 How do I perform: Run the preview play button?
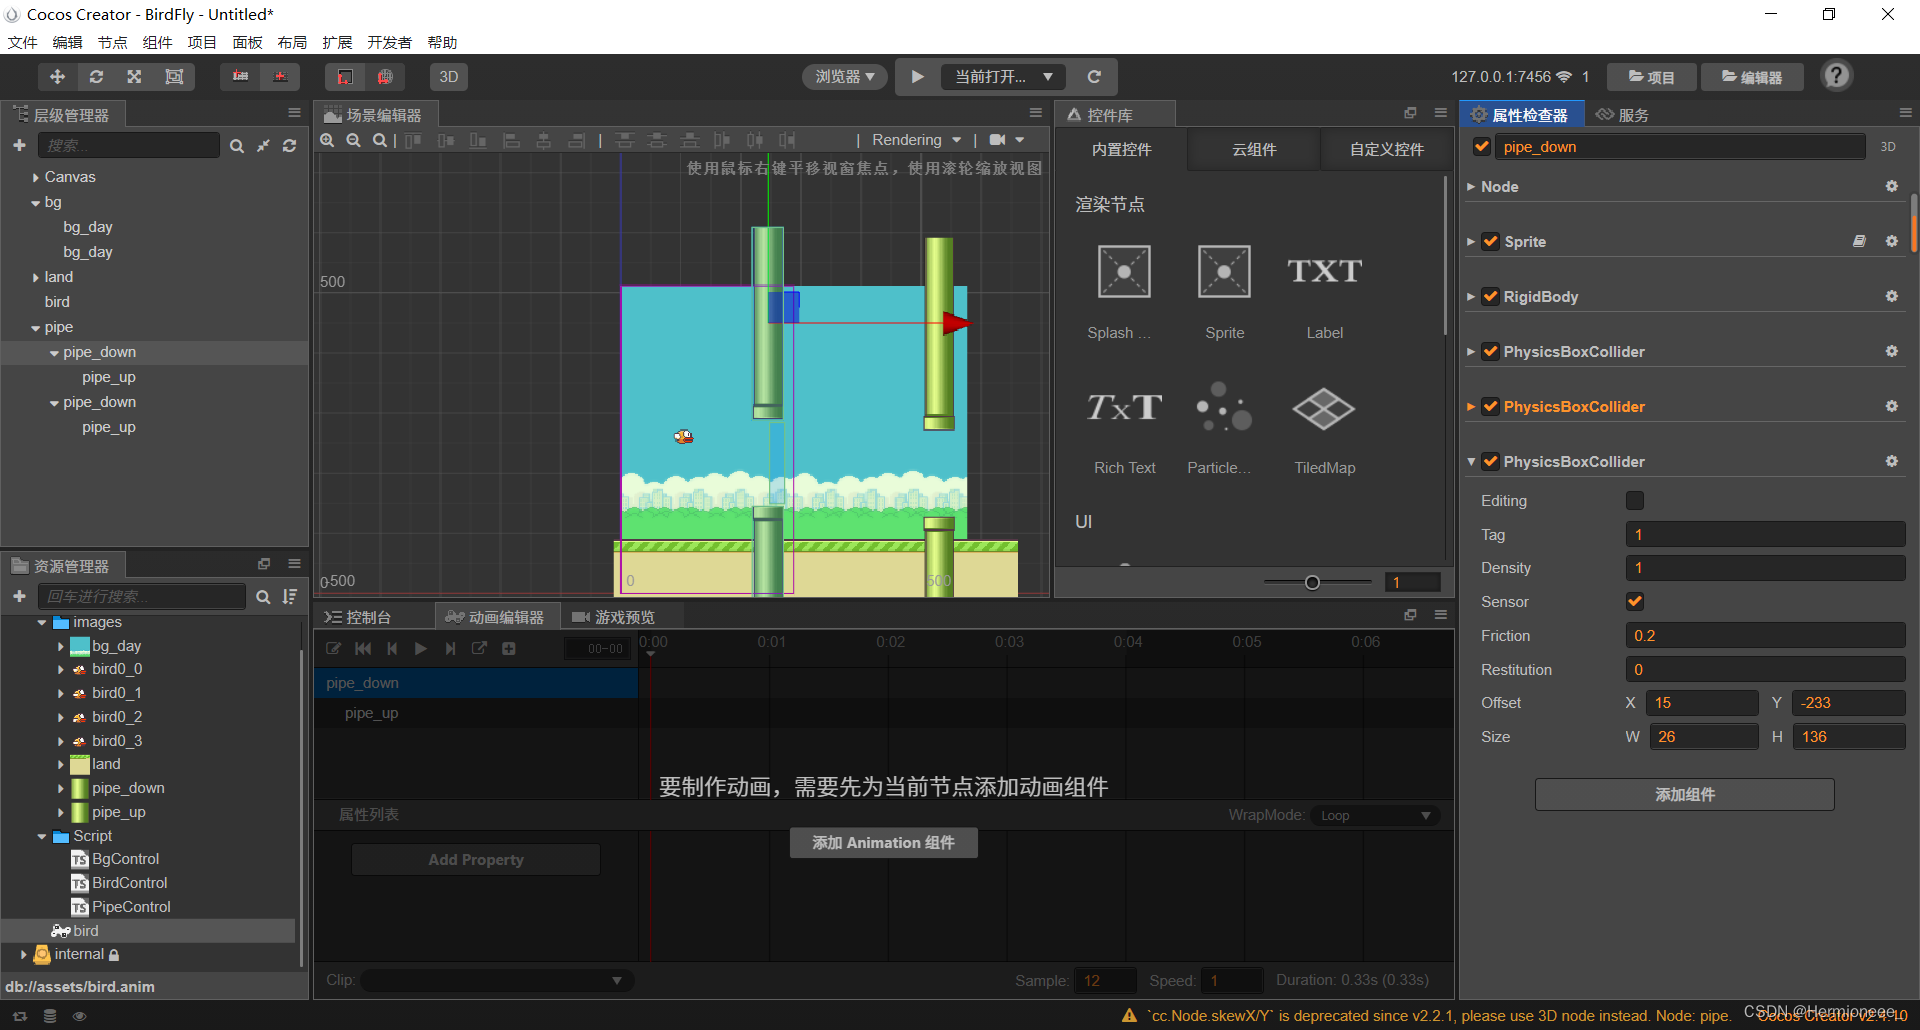click(917, 77)
